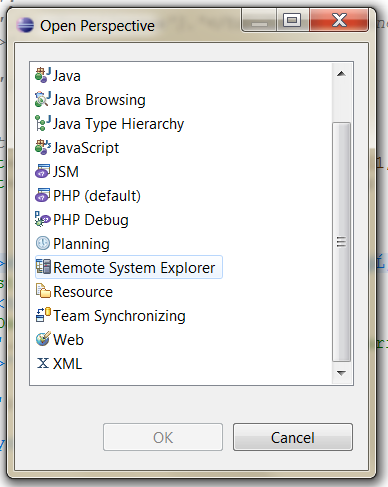
Task: Select the Java Browsing list entry
Action: pyautogui.click(x=99, y=100)
